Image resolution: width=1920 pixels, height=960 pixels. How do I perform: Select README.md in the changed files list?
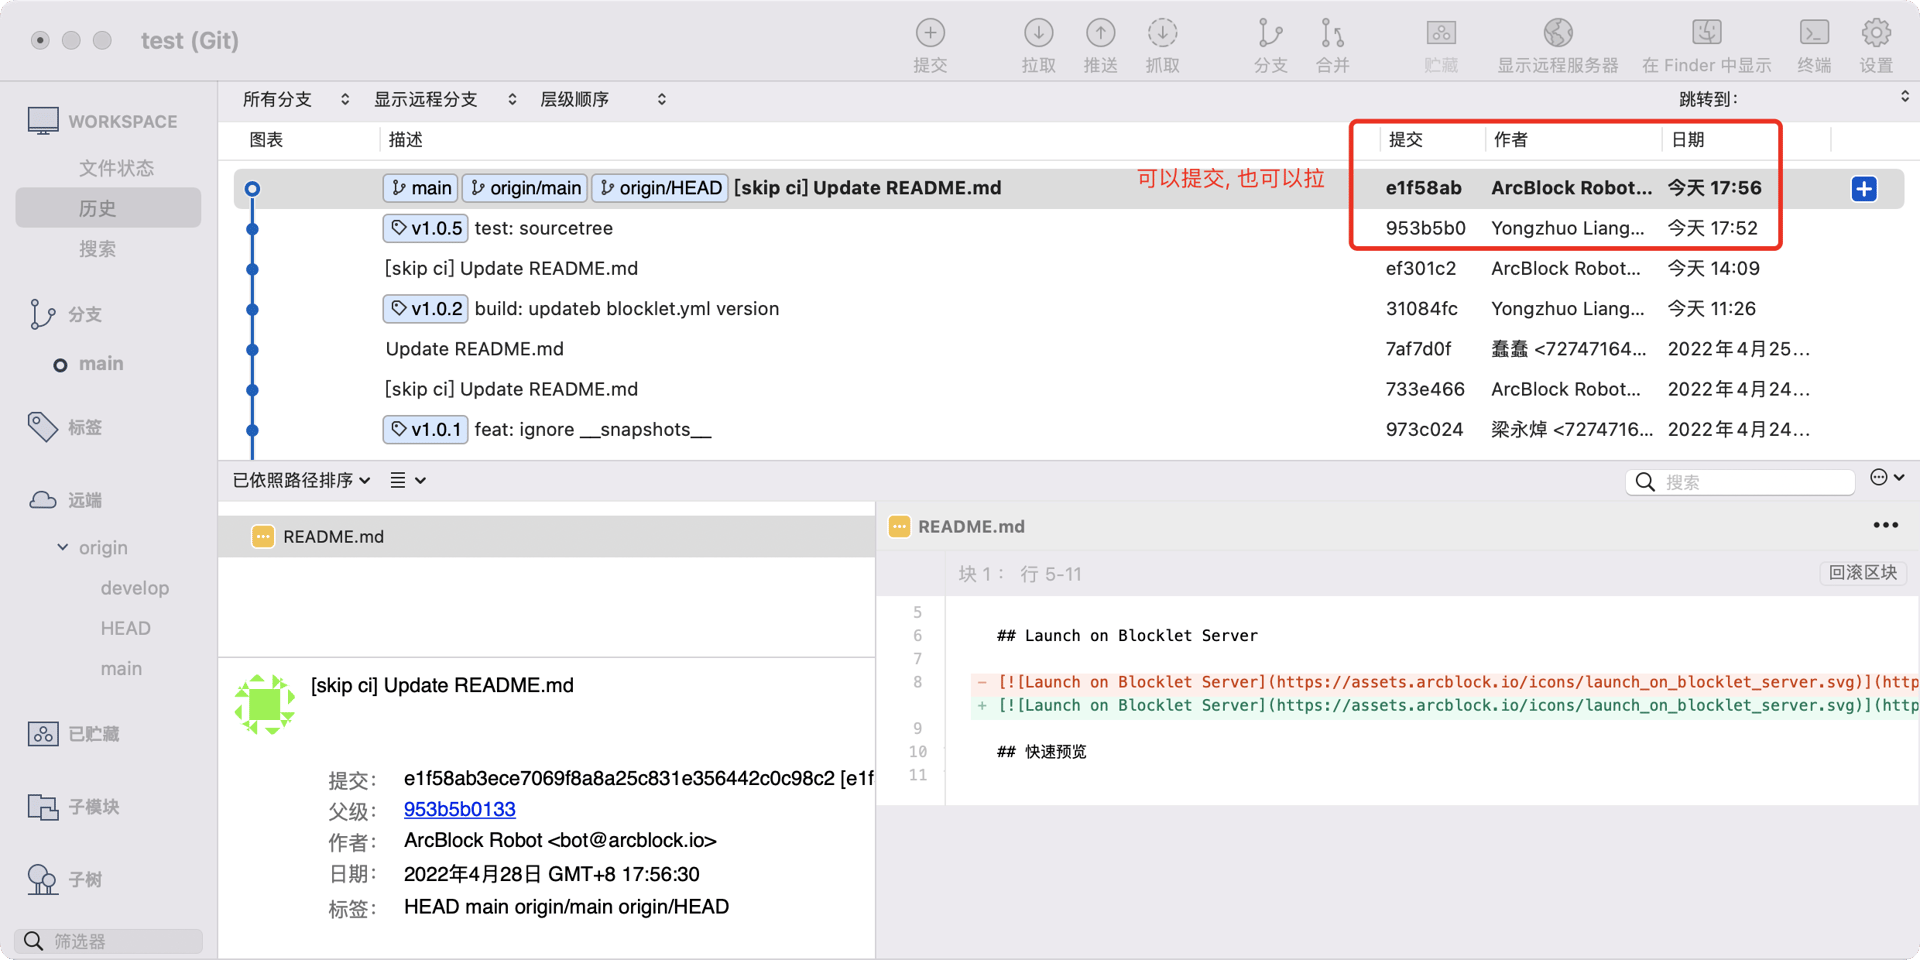pos(546,537)
